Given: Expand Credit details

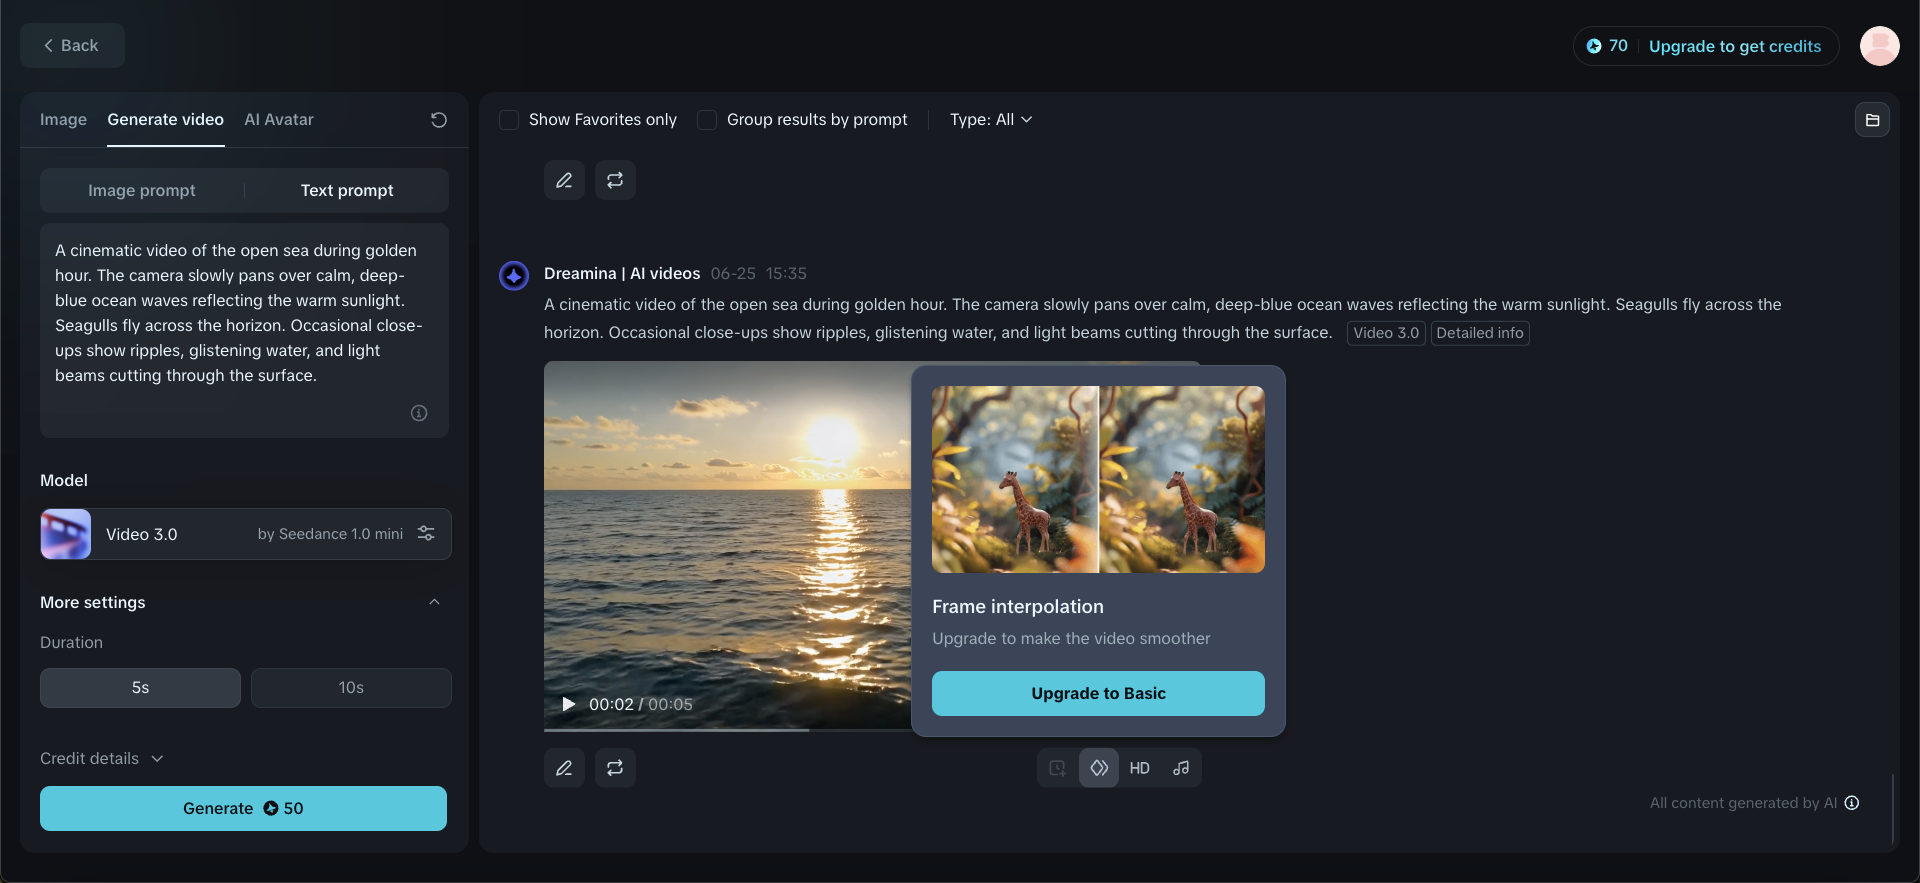Looking at the screenshot, I should click(x=102, y=759).
